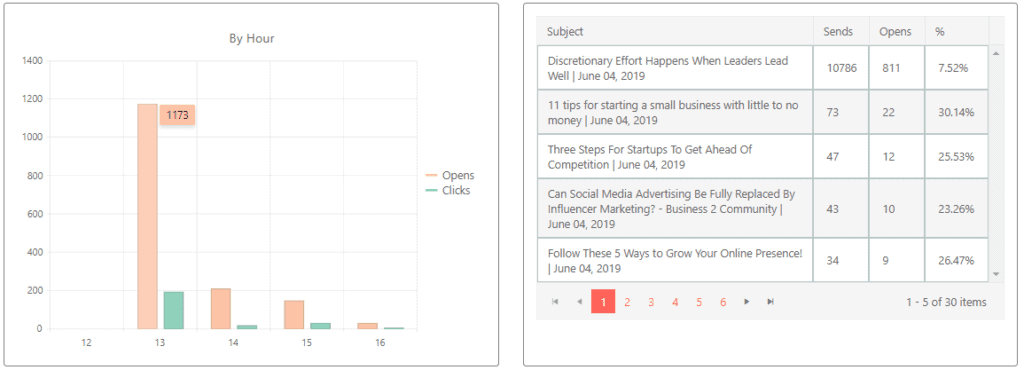Click table scrollbar down arrow
This screenshot has height=370, width=1024.
(996, 274)
